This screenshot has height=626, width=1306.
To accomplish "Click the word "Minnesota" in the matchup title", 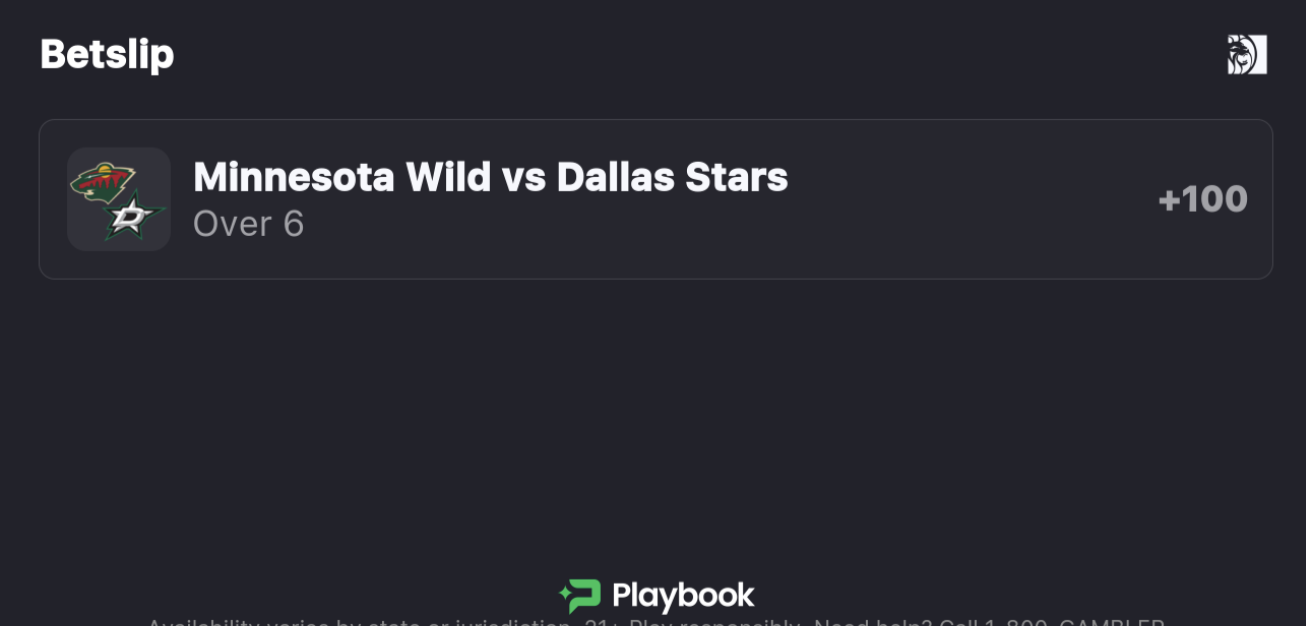I will click(x=293, y=177).
